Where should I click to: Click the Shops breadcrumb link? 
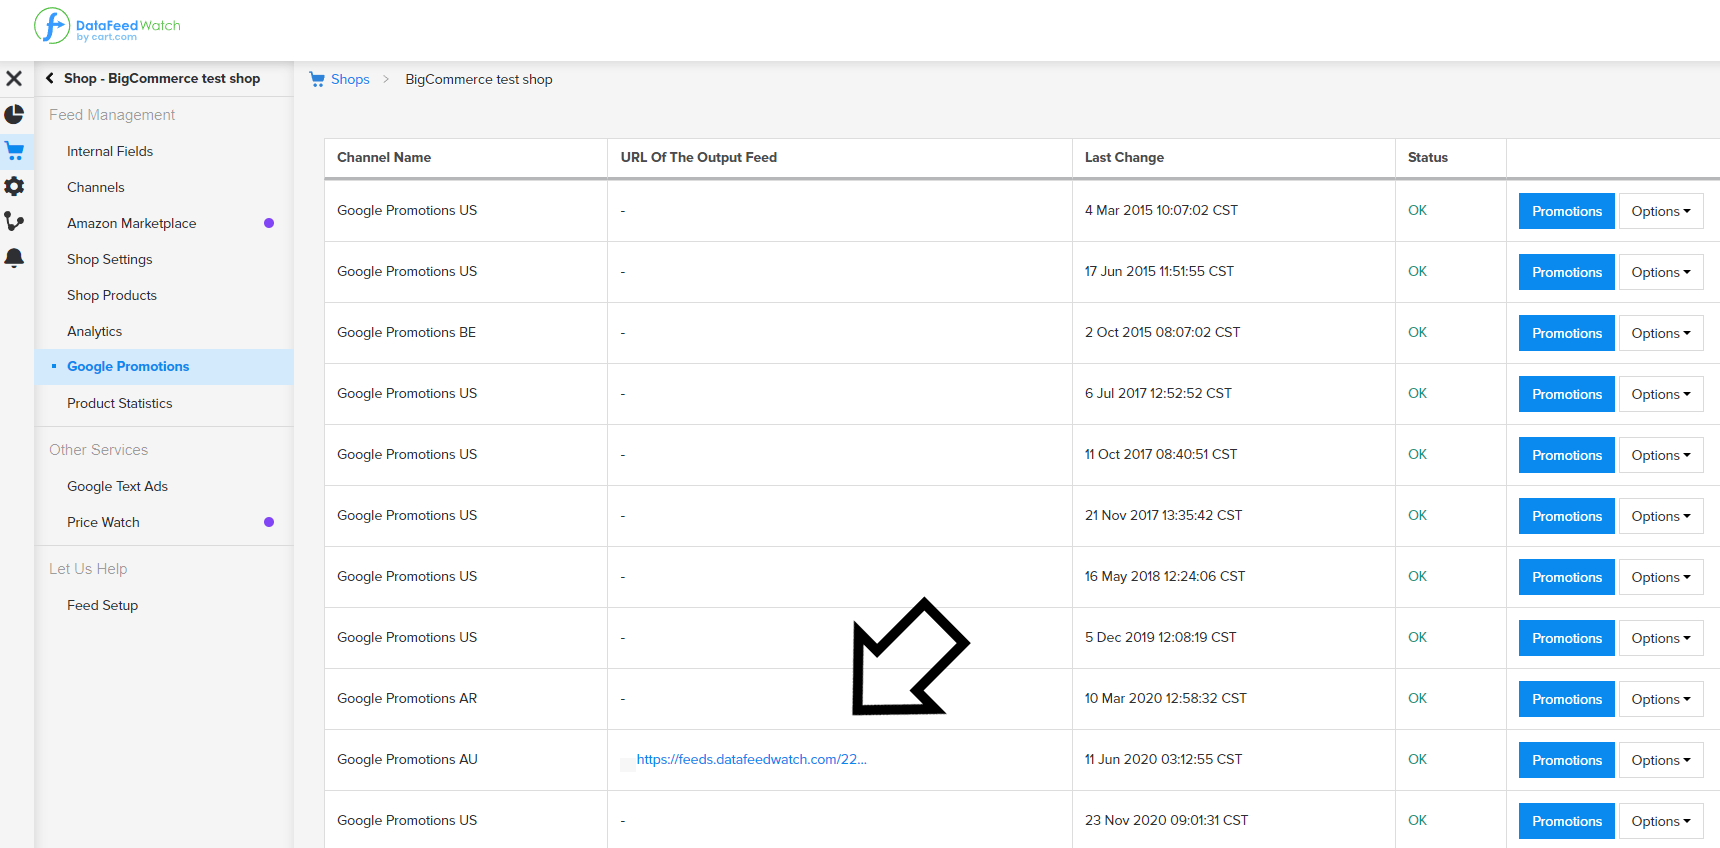(x=350, y=79)
